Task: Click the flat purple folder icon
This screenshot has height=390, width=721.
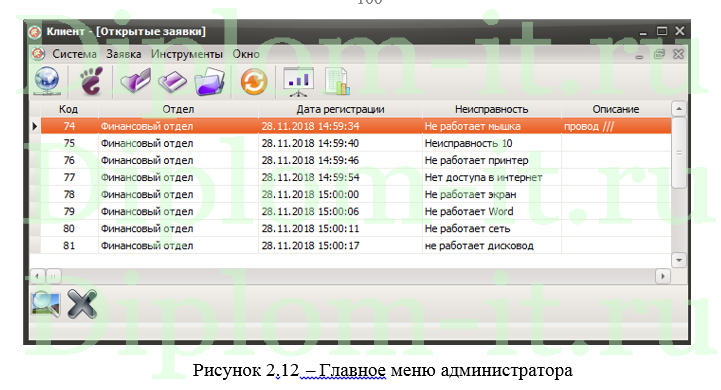Action: (x=172, y=82)
